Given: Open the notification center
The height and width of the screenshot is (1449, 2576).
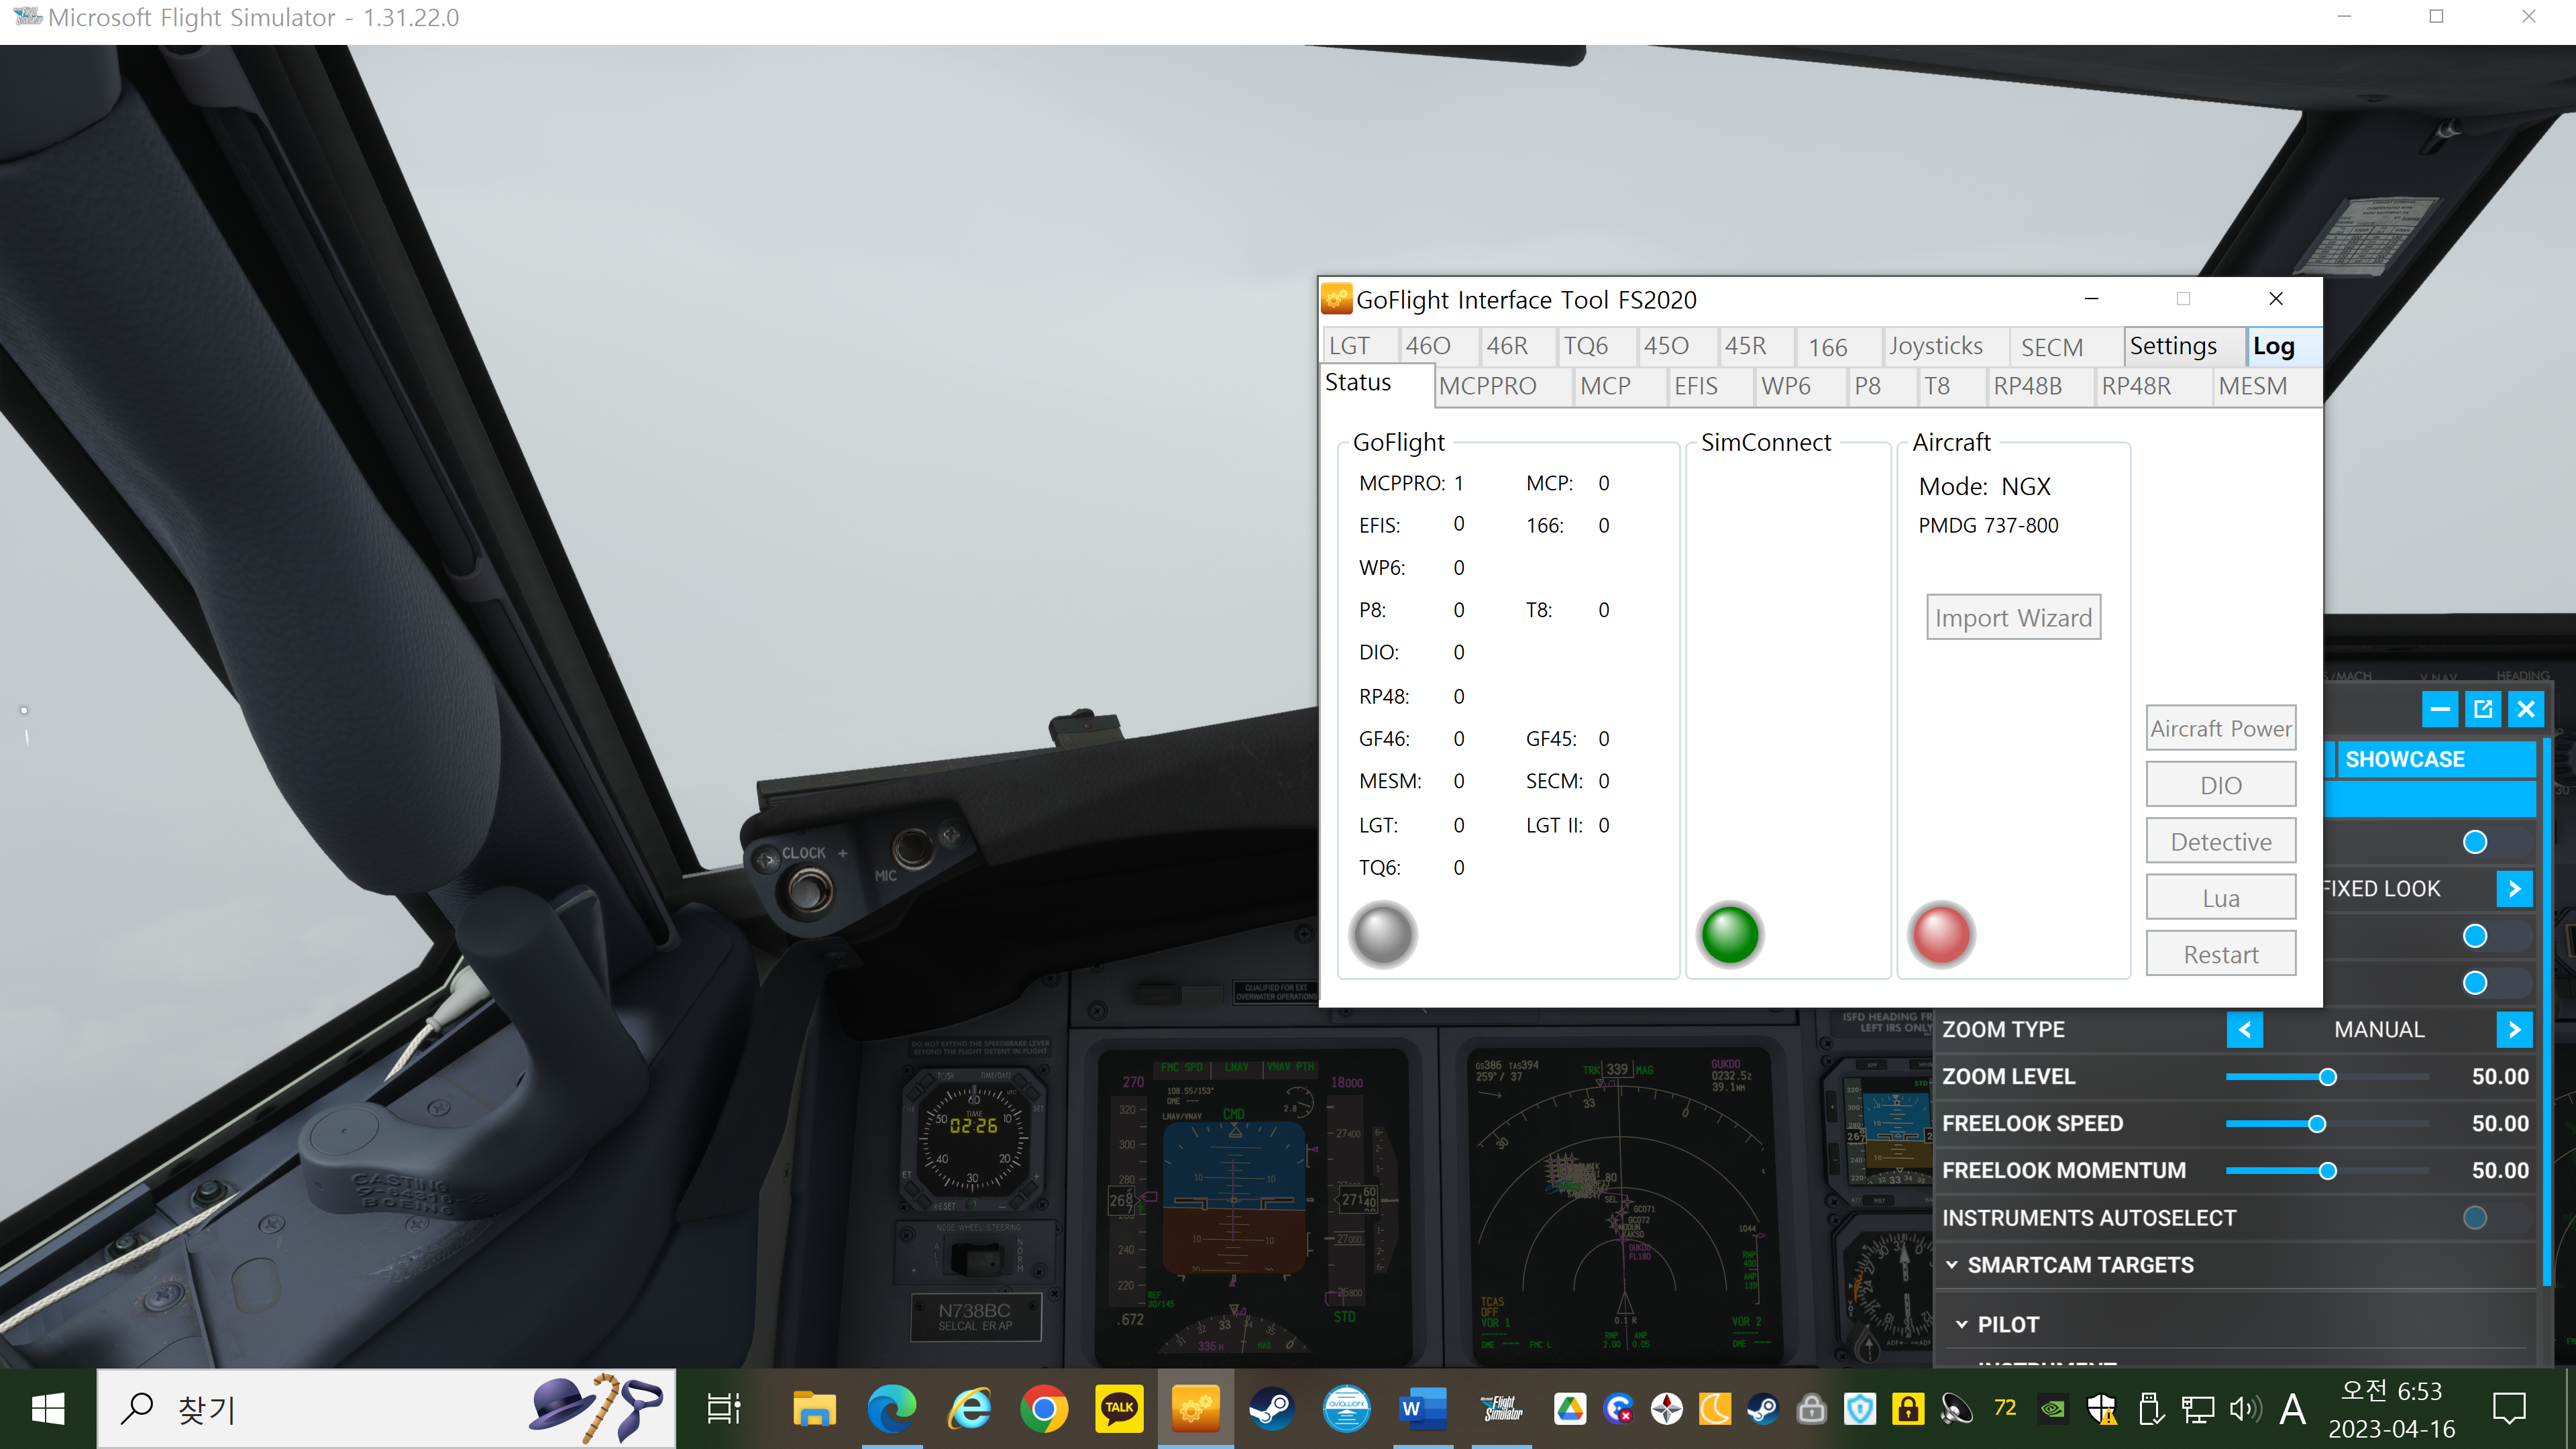Looking at the screenshot, I should pyautogui.click(x=2509, y=1409).
